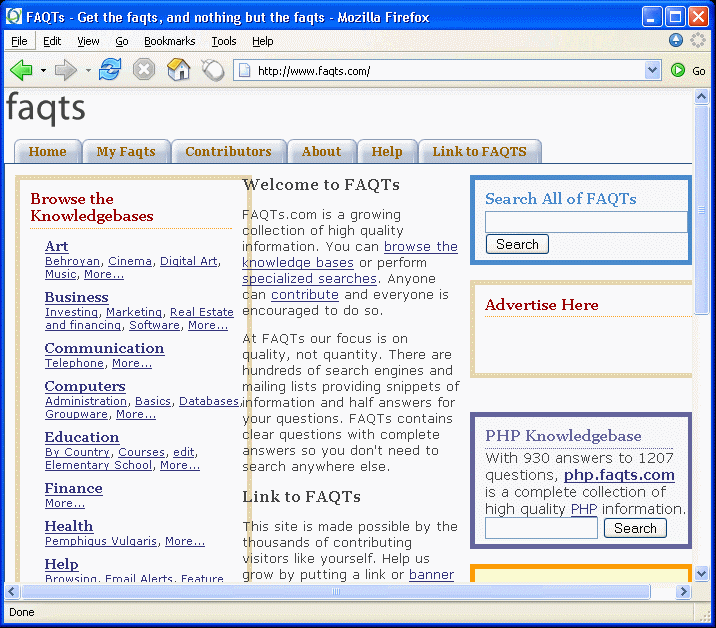This screenshot has height=628, width=716.
Task: Click the Courses link under Education
Action: (x=142, y=452)
